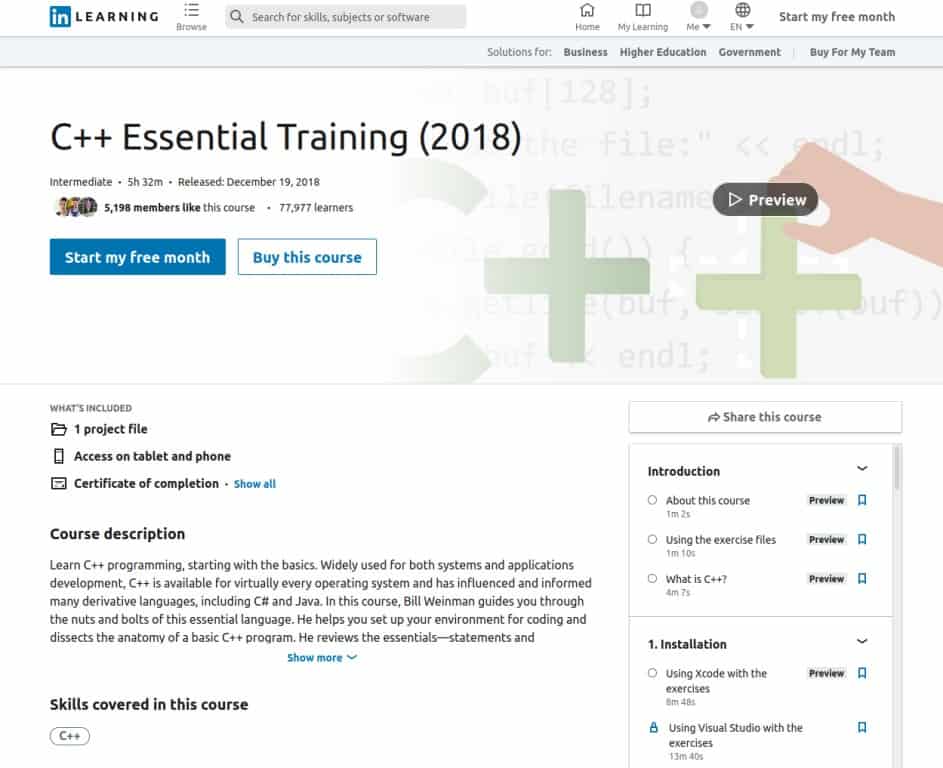The width and height of the screenshot is (943, 768).
Task: Go to Home via house icon
Action: pyautogui.click(x=587, y=10)
